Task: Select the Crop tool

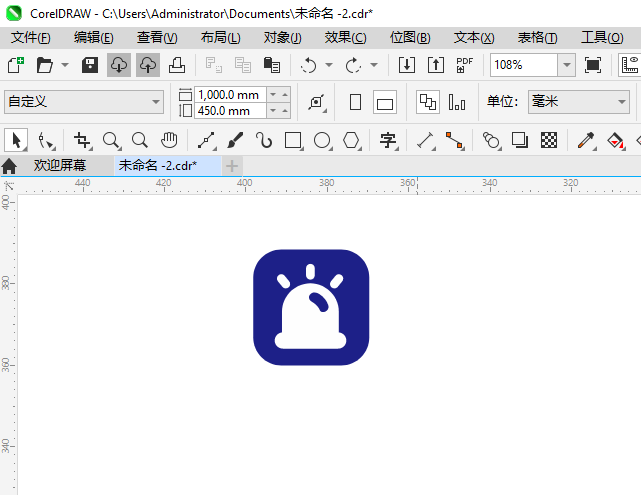Action: click(82, 141)
